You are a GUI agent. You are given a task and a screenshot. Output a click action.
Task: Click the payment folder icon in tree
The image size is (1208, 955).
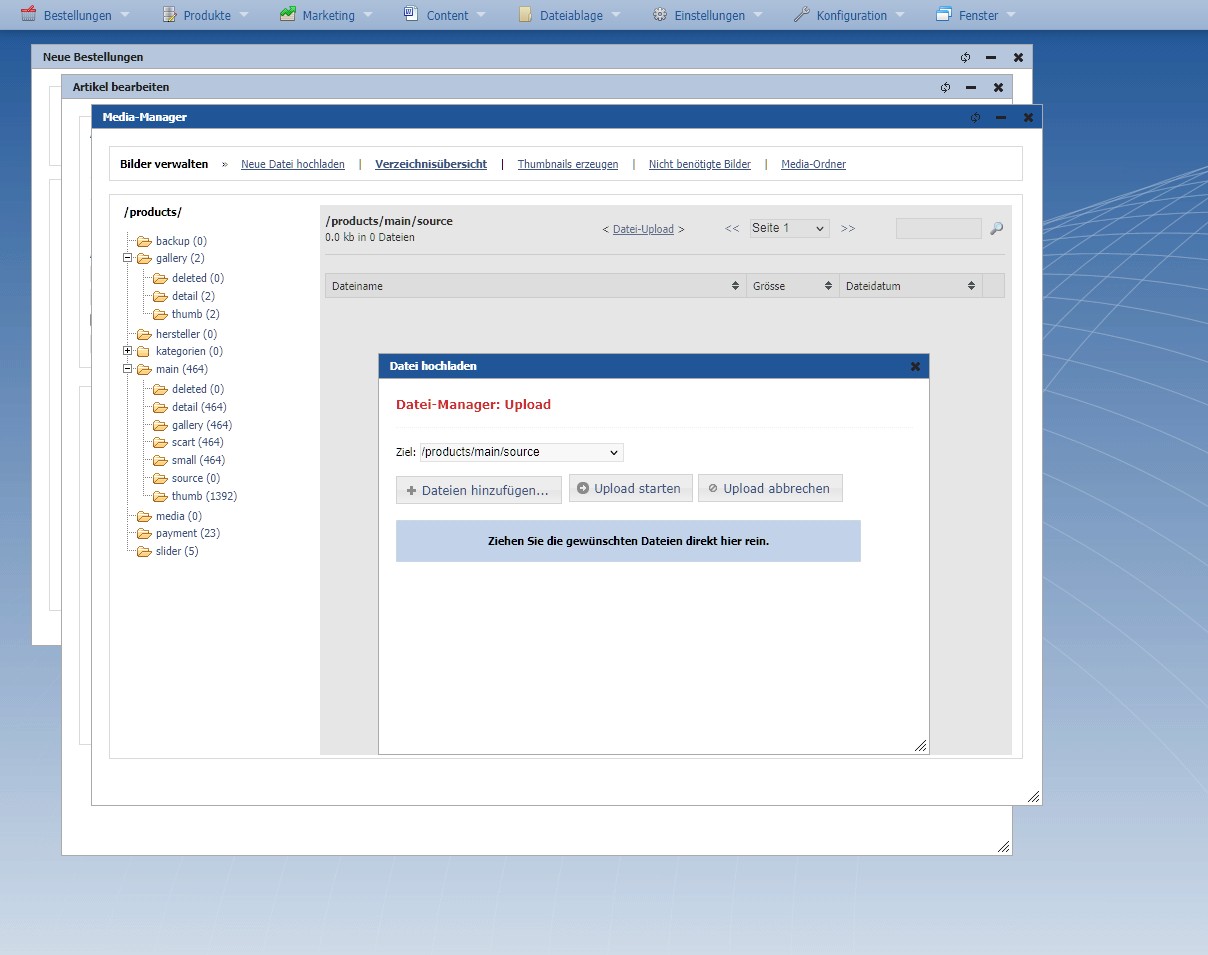pyautogui.click(x=144, y=534)
